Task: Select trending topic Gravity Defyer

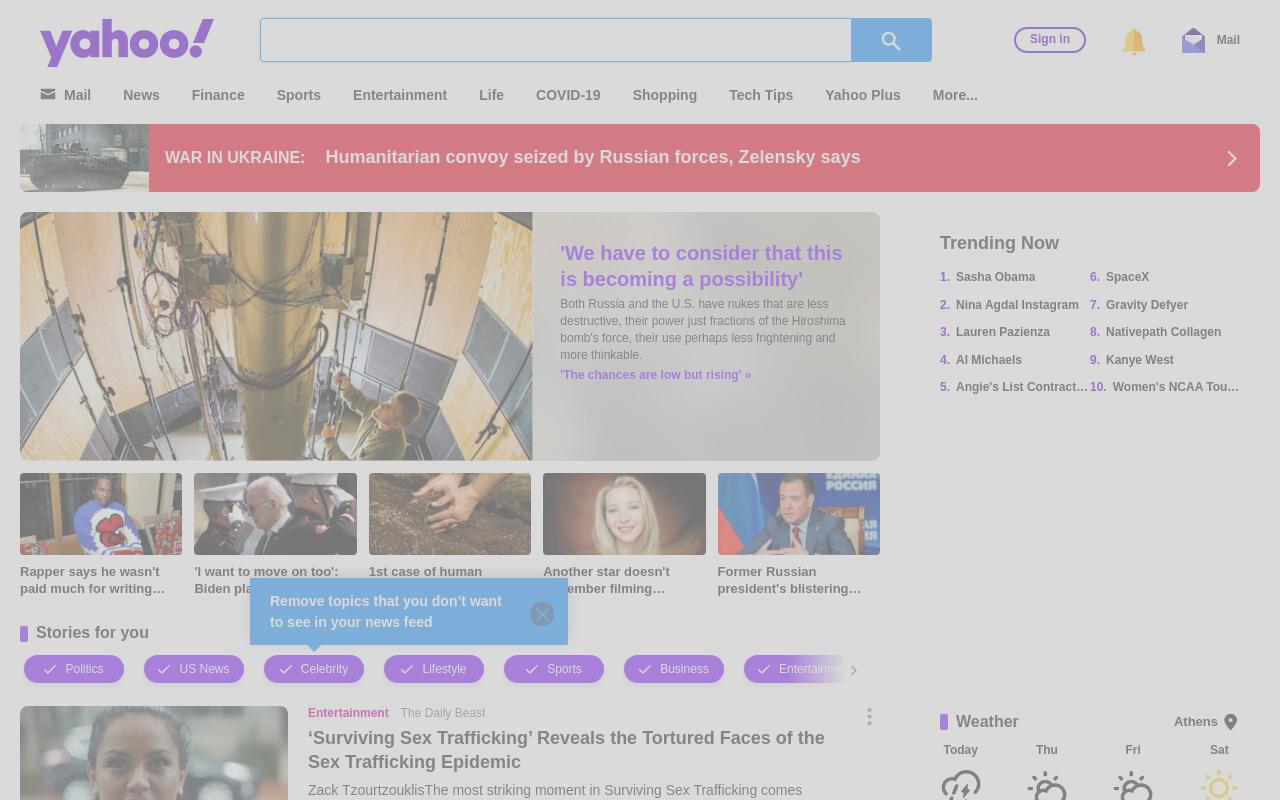Action: tap(1147, 305)
